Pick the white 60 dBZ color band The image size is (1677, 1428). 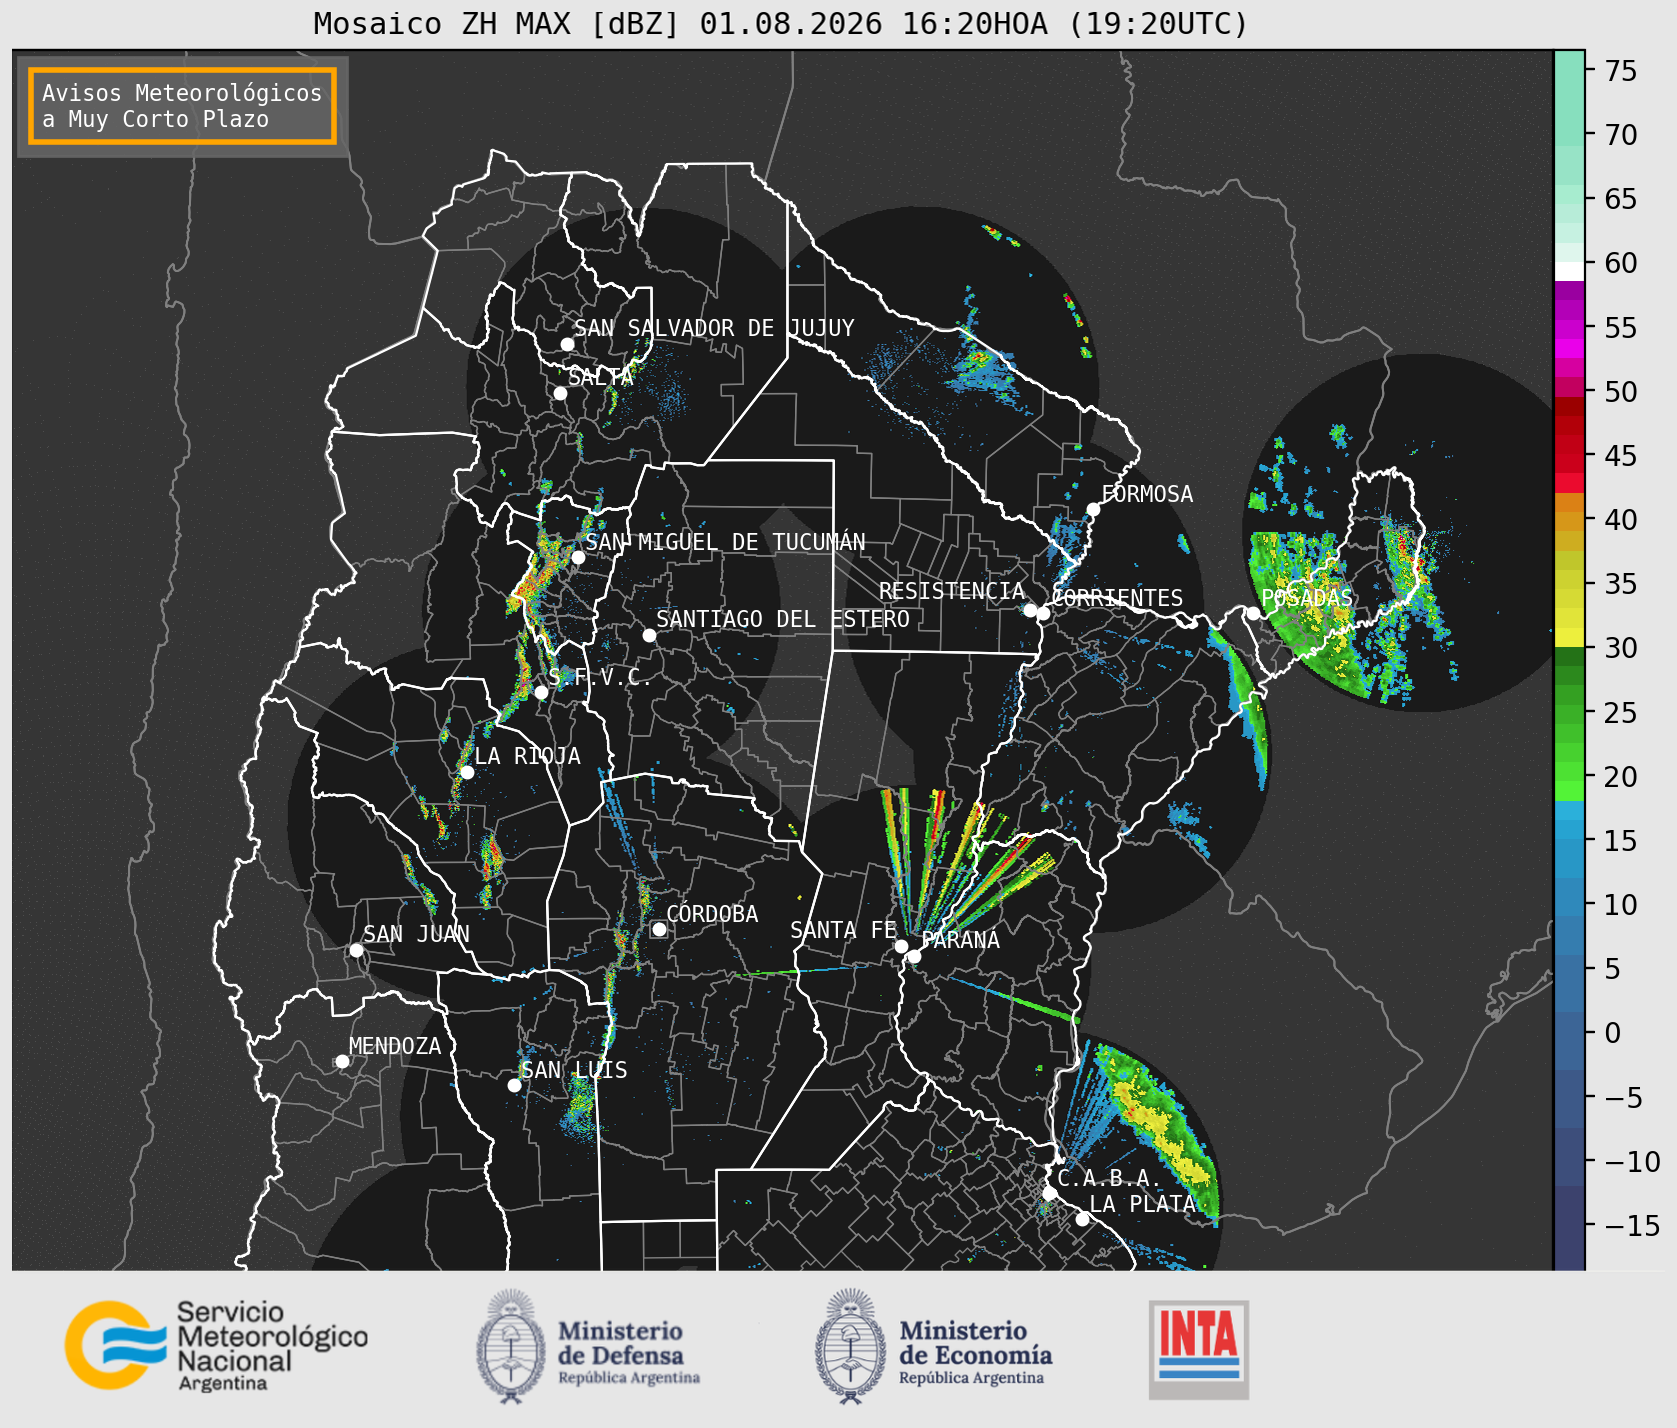(x=1569, y=270)
